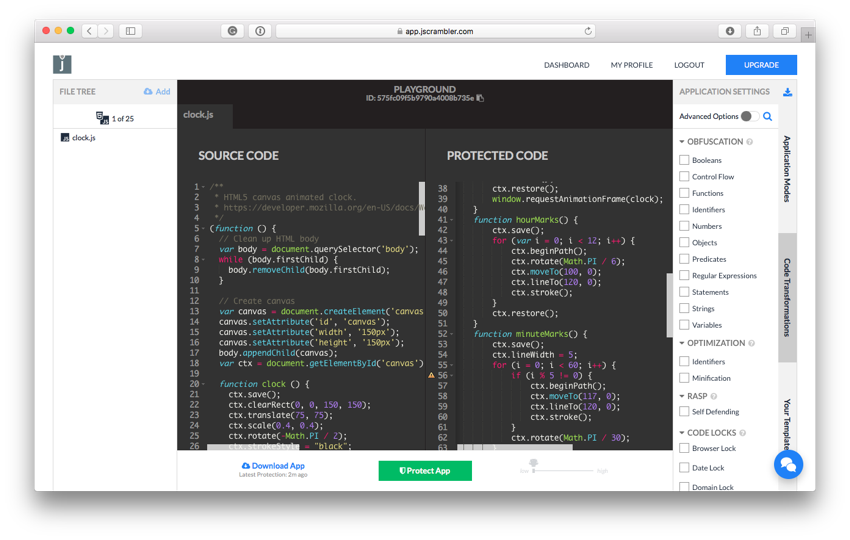Click the Obfuscation help question icon
Viewport: 850px width, 540px height.
(x=750, y=142)
